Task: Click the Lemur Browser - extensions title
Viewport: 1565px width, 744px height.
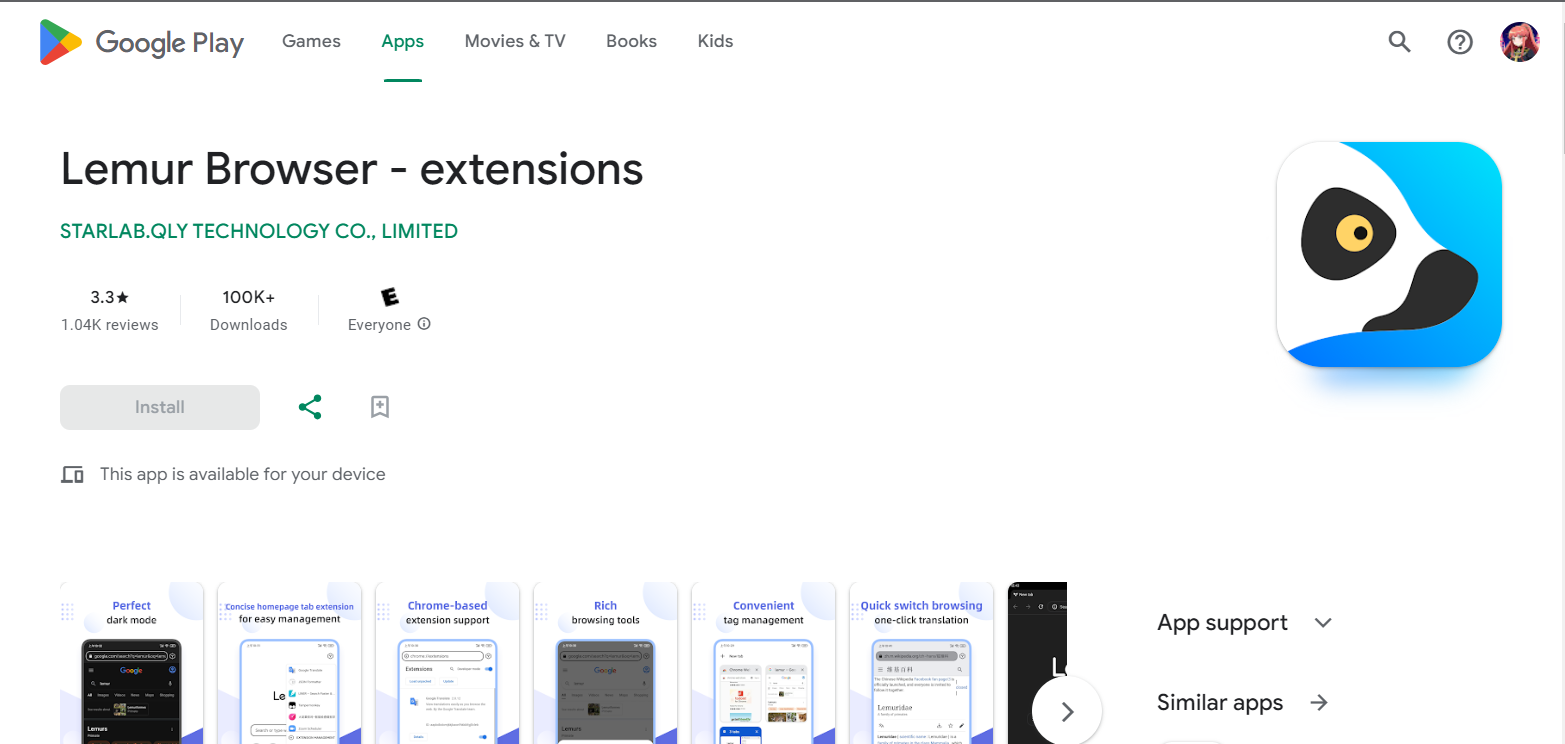Action: click(x=352, y=168)
